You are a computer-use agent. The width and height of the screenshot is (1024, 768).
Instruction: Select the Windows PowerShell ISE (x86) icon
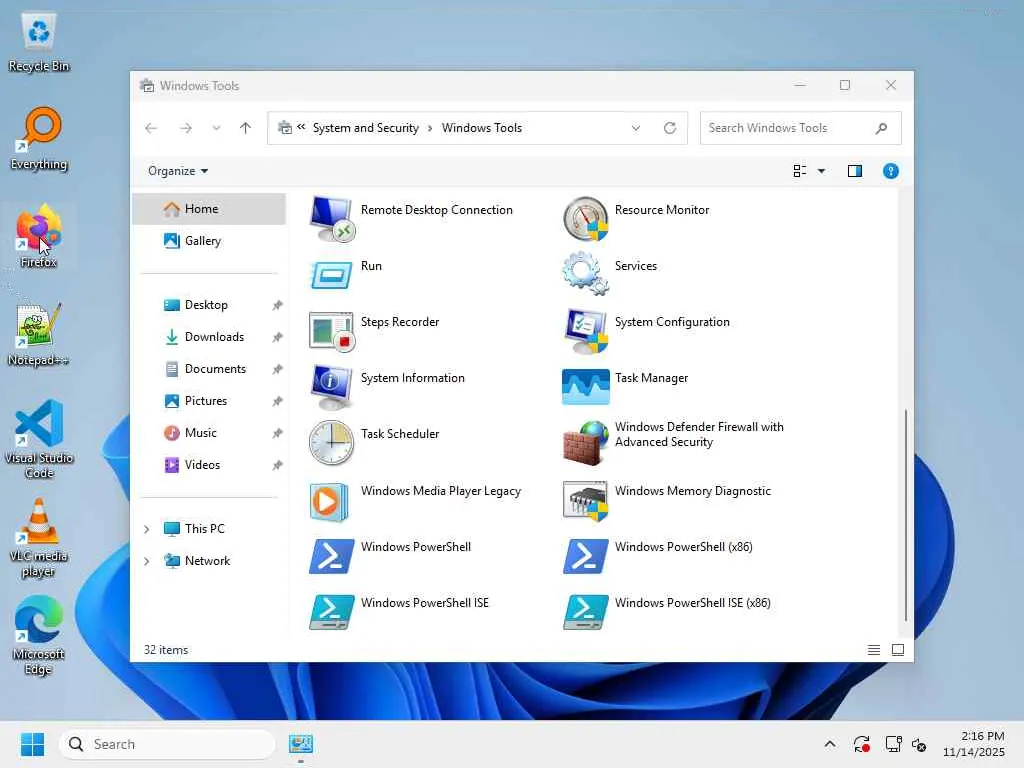585,612
